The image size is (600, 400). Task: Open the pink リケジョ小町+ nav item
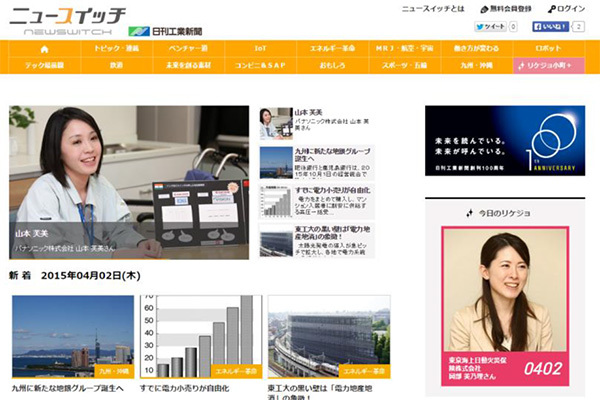[x=549, y=65]
